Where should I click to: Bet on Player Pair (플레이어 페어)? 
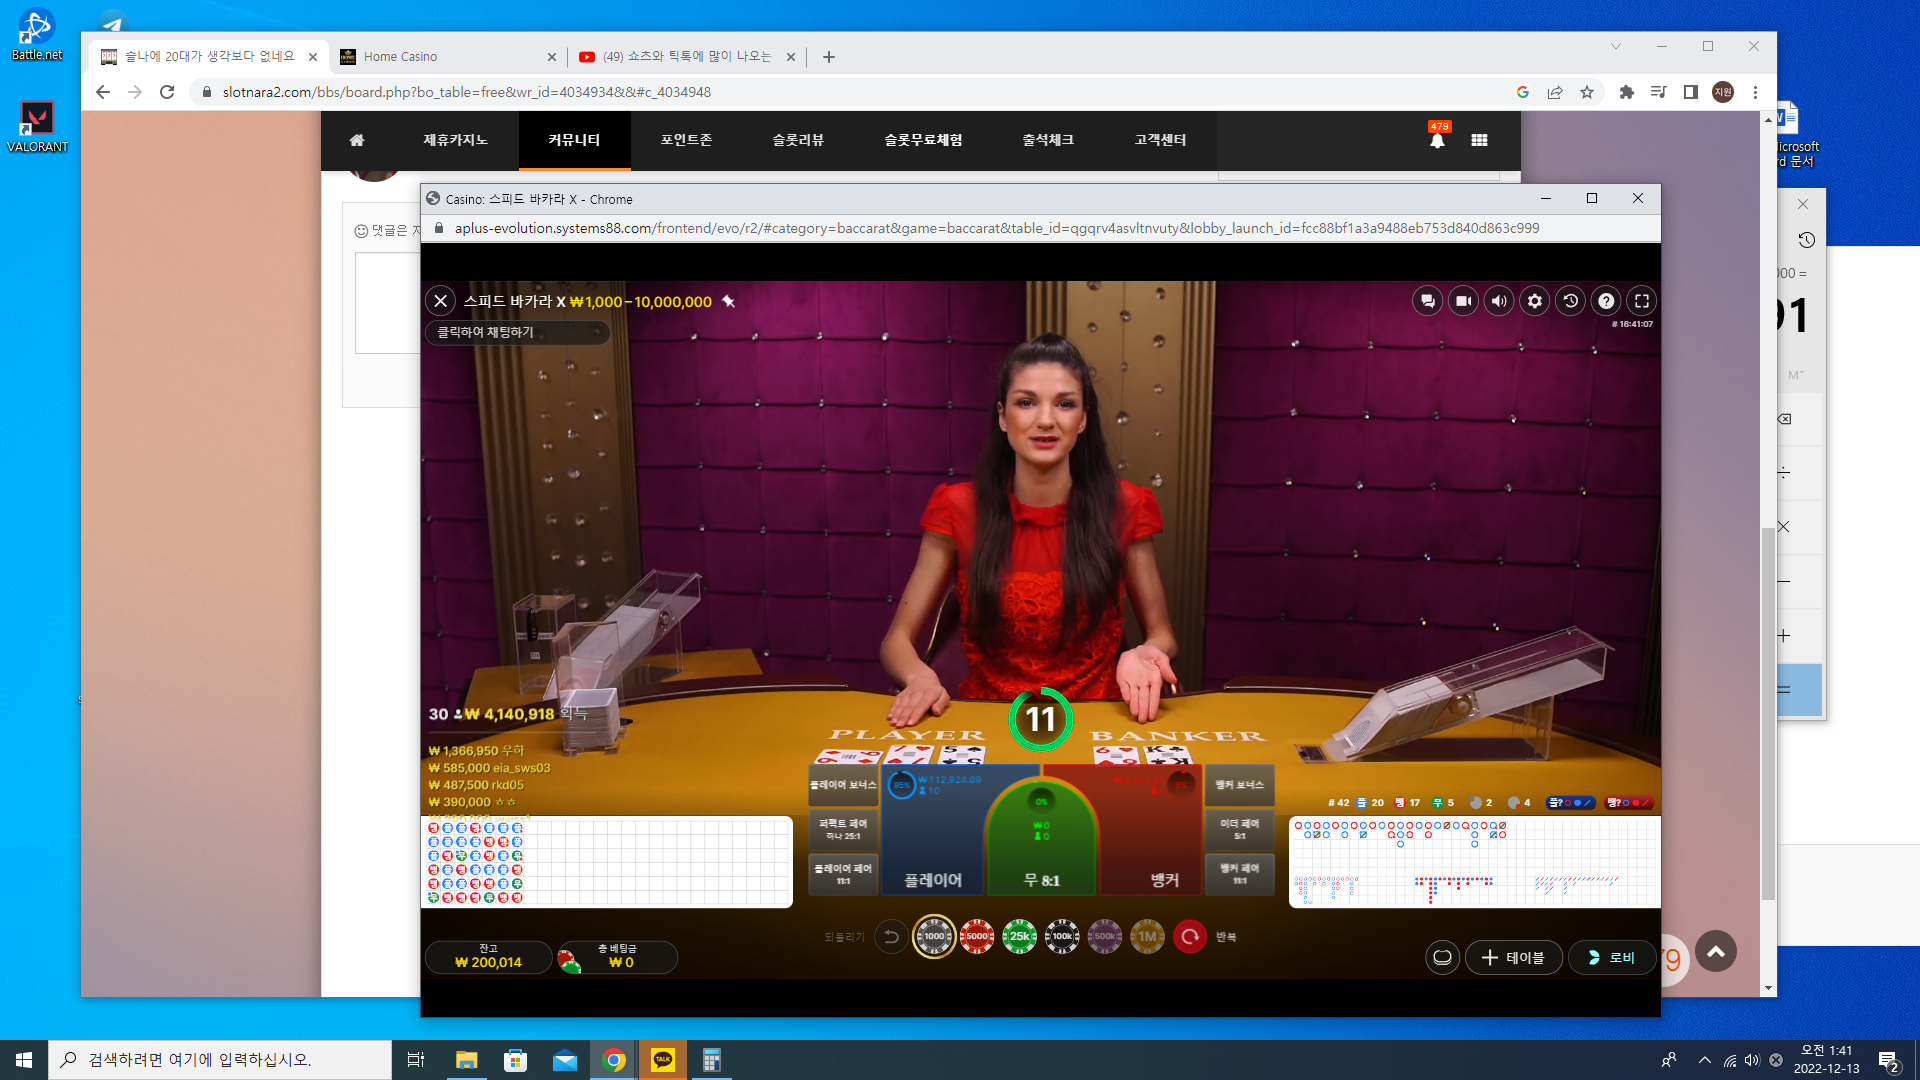tap(843, 874)
